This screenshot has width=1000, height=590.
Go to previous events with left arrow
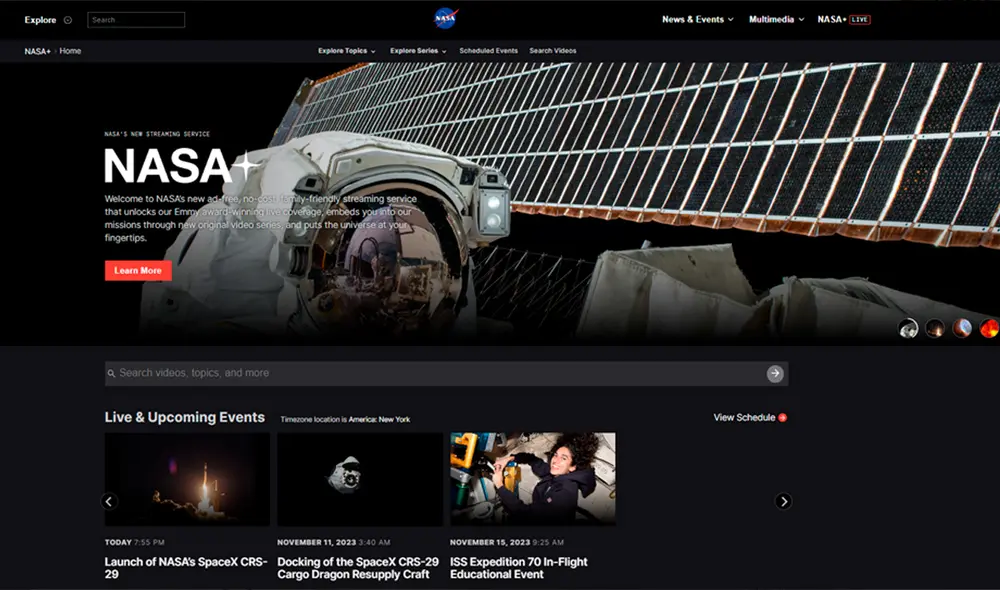(110, 501)
